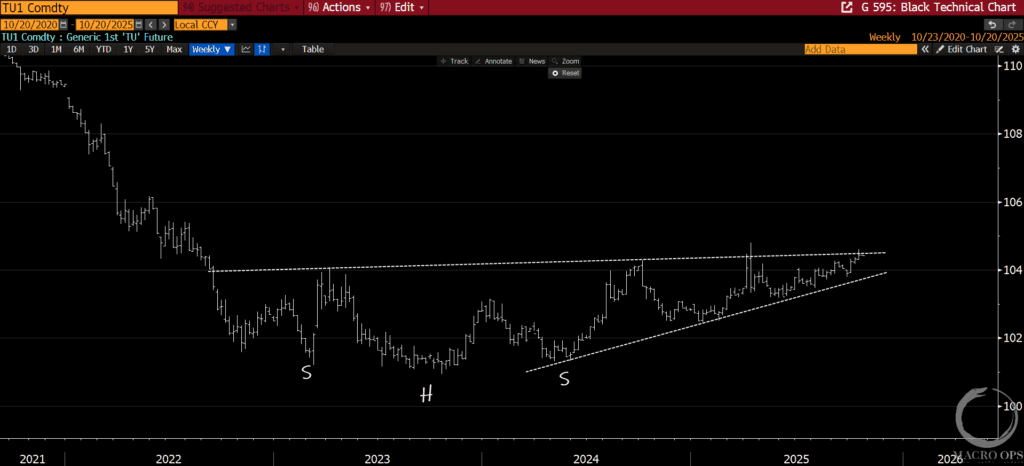Open end date calendar picker

coord(139,23)
